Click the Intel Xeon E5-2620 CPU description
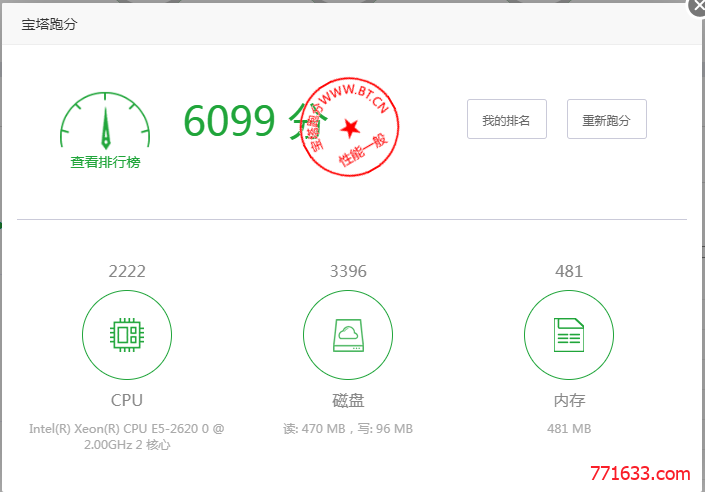 [x=127, y=436]
